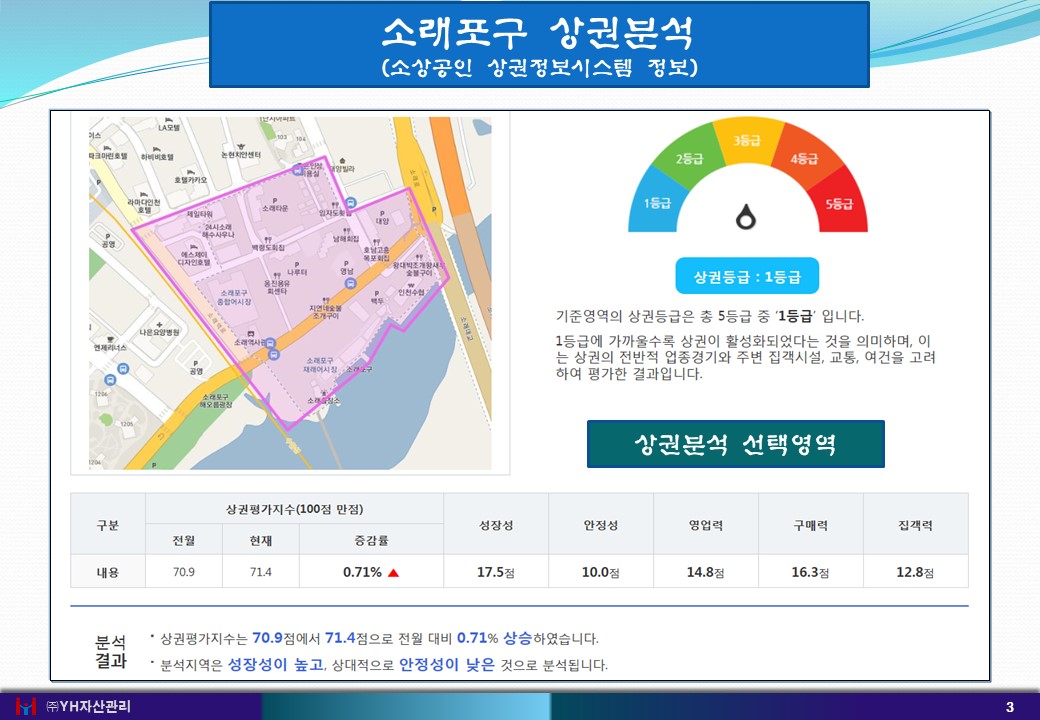
Task: Click the 집객력 column header
Action: [x=915, y=524]
